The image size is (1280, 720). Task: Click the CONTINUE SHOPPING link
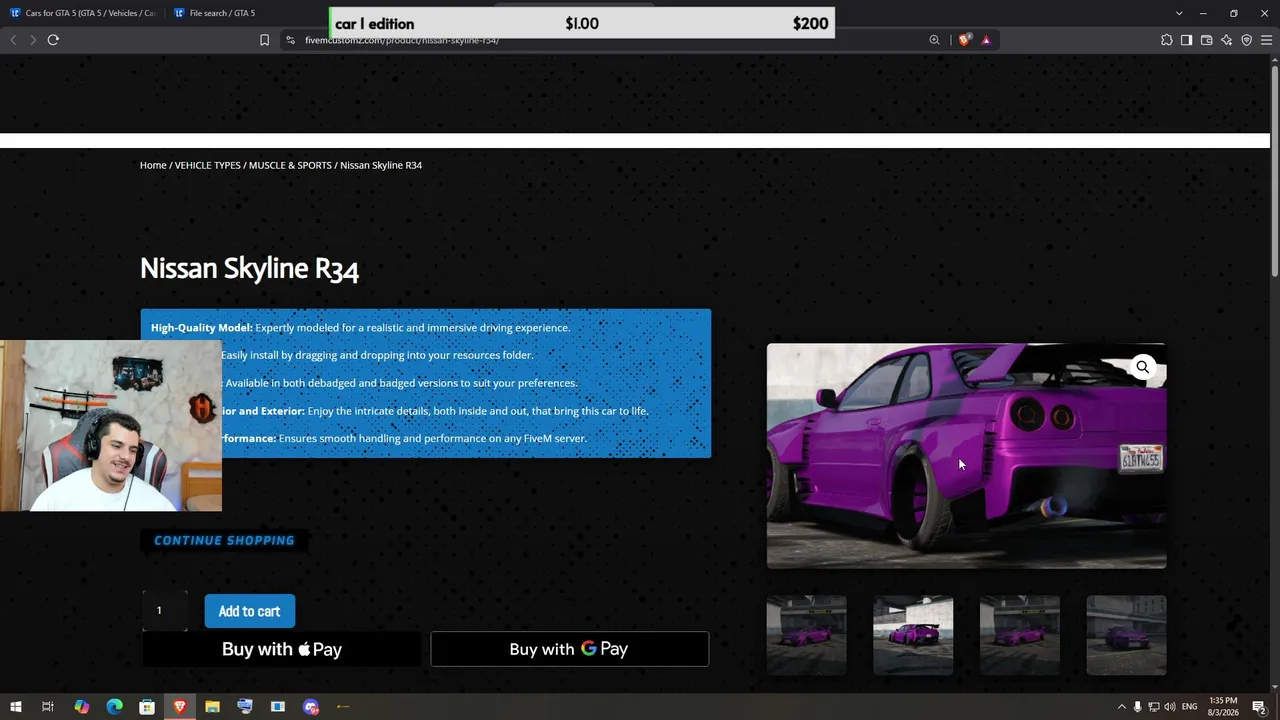click(224, 540)
